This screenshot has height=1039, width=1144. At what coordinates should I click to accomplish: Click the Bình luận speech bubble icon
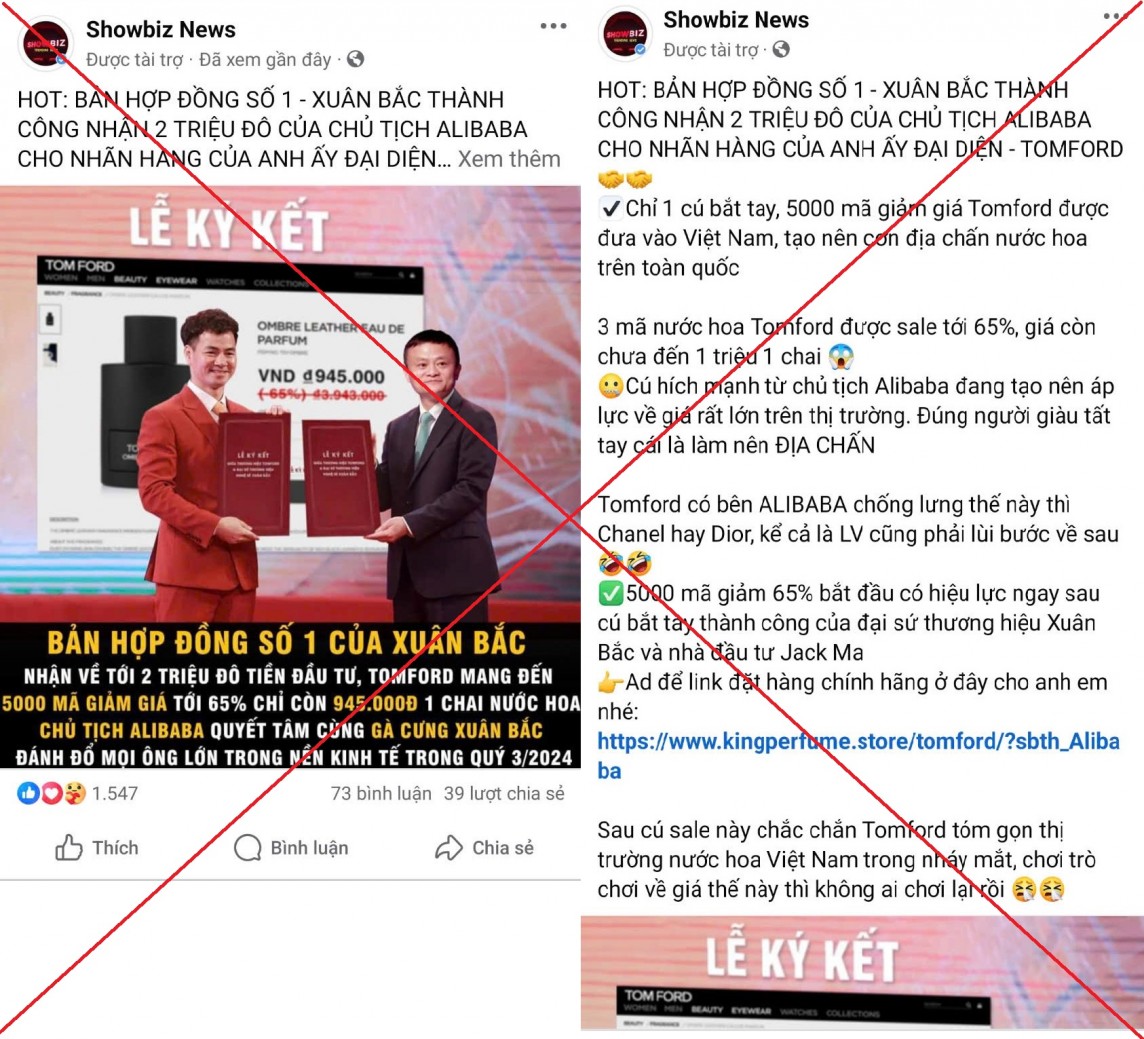pos(247,847)
